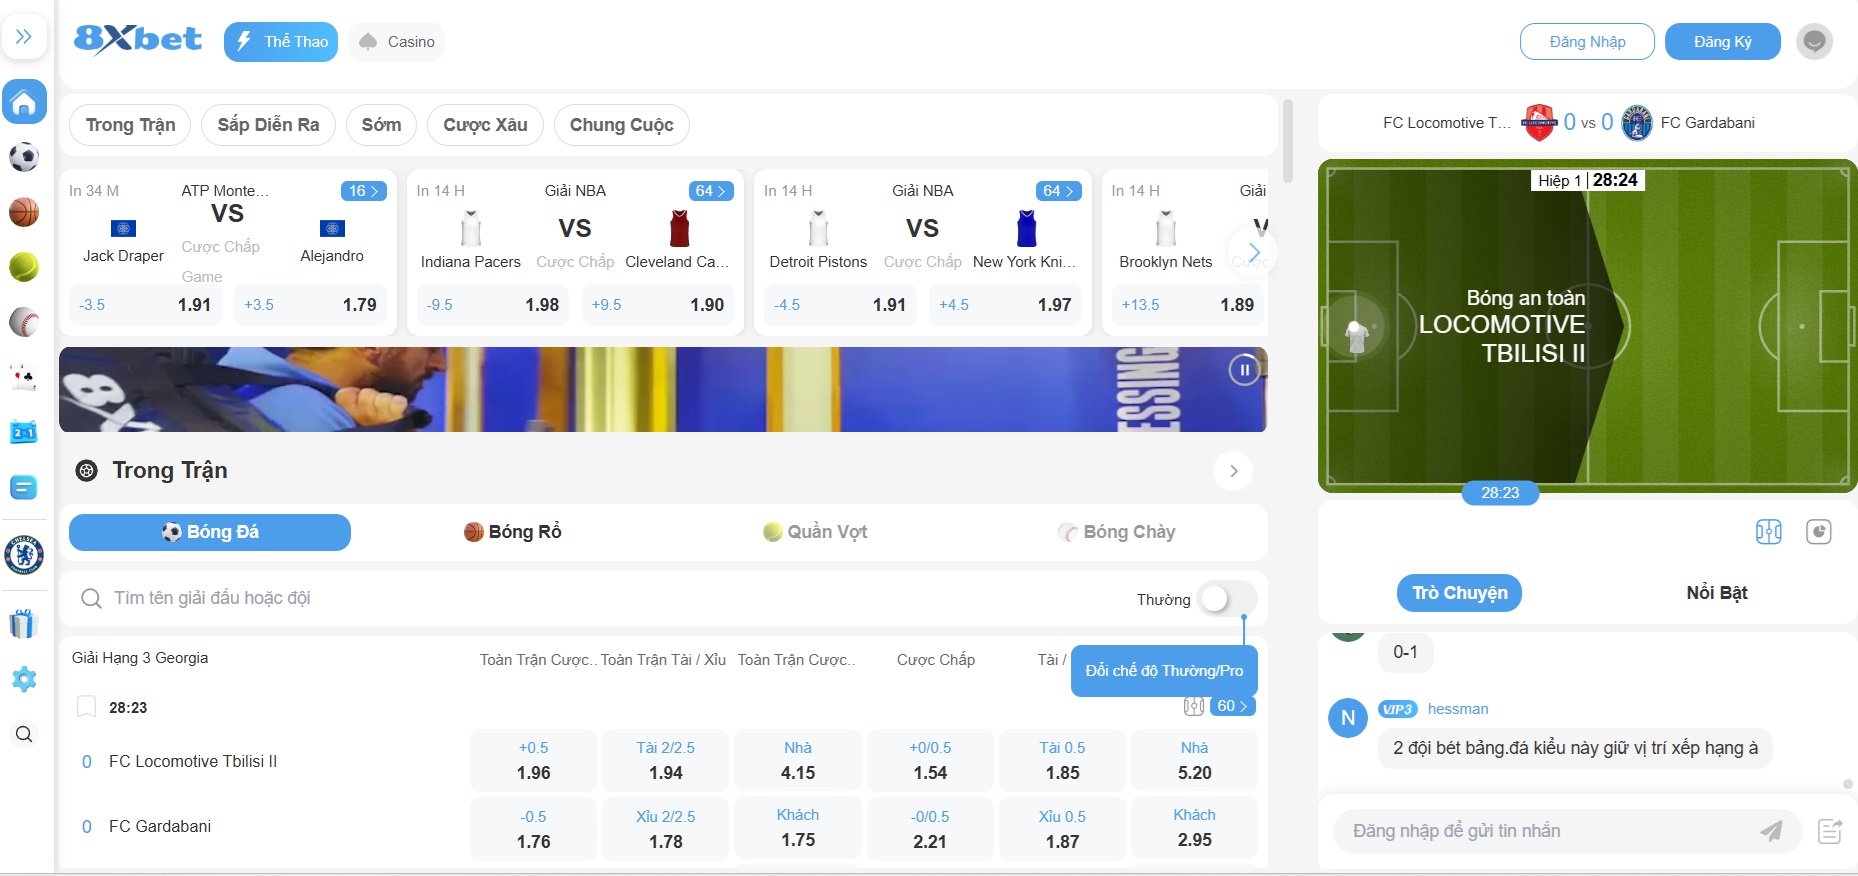Pick Nhà odds 5.20

click(x=1194, y=761)
